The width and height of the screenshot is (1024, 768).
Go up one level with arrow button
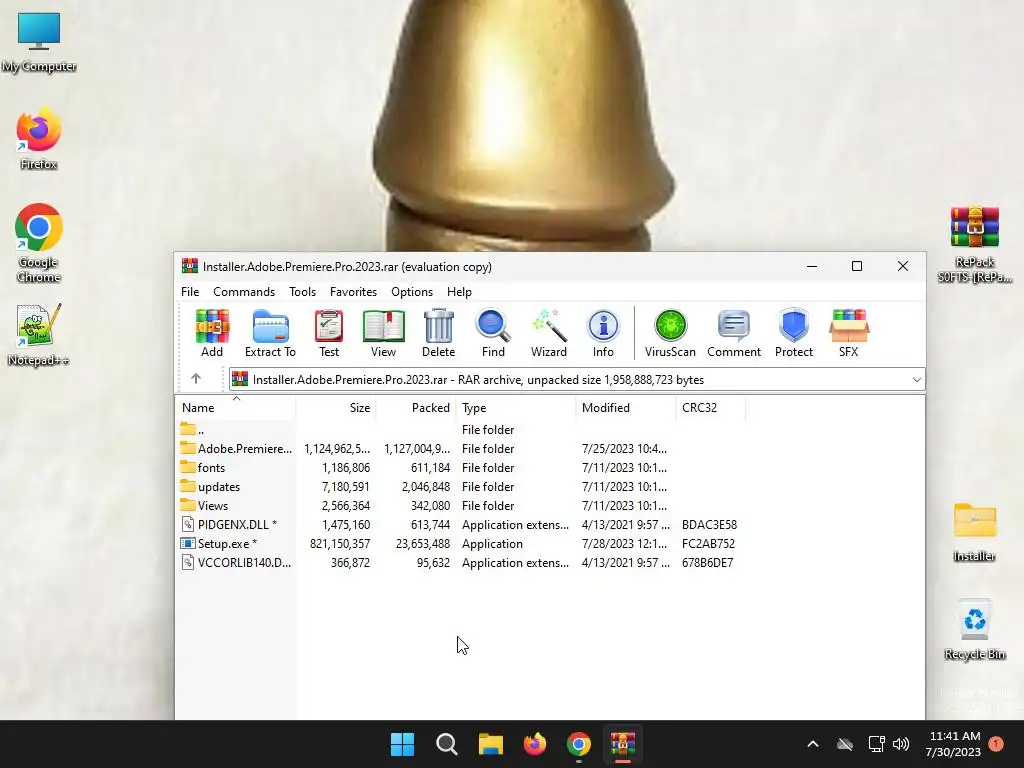click(196, 379)
